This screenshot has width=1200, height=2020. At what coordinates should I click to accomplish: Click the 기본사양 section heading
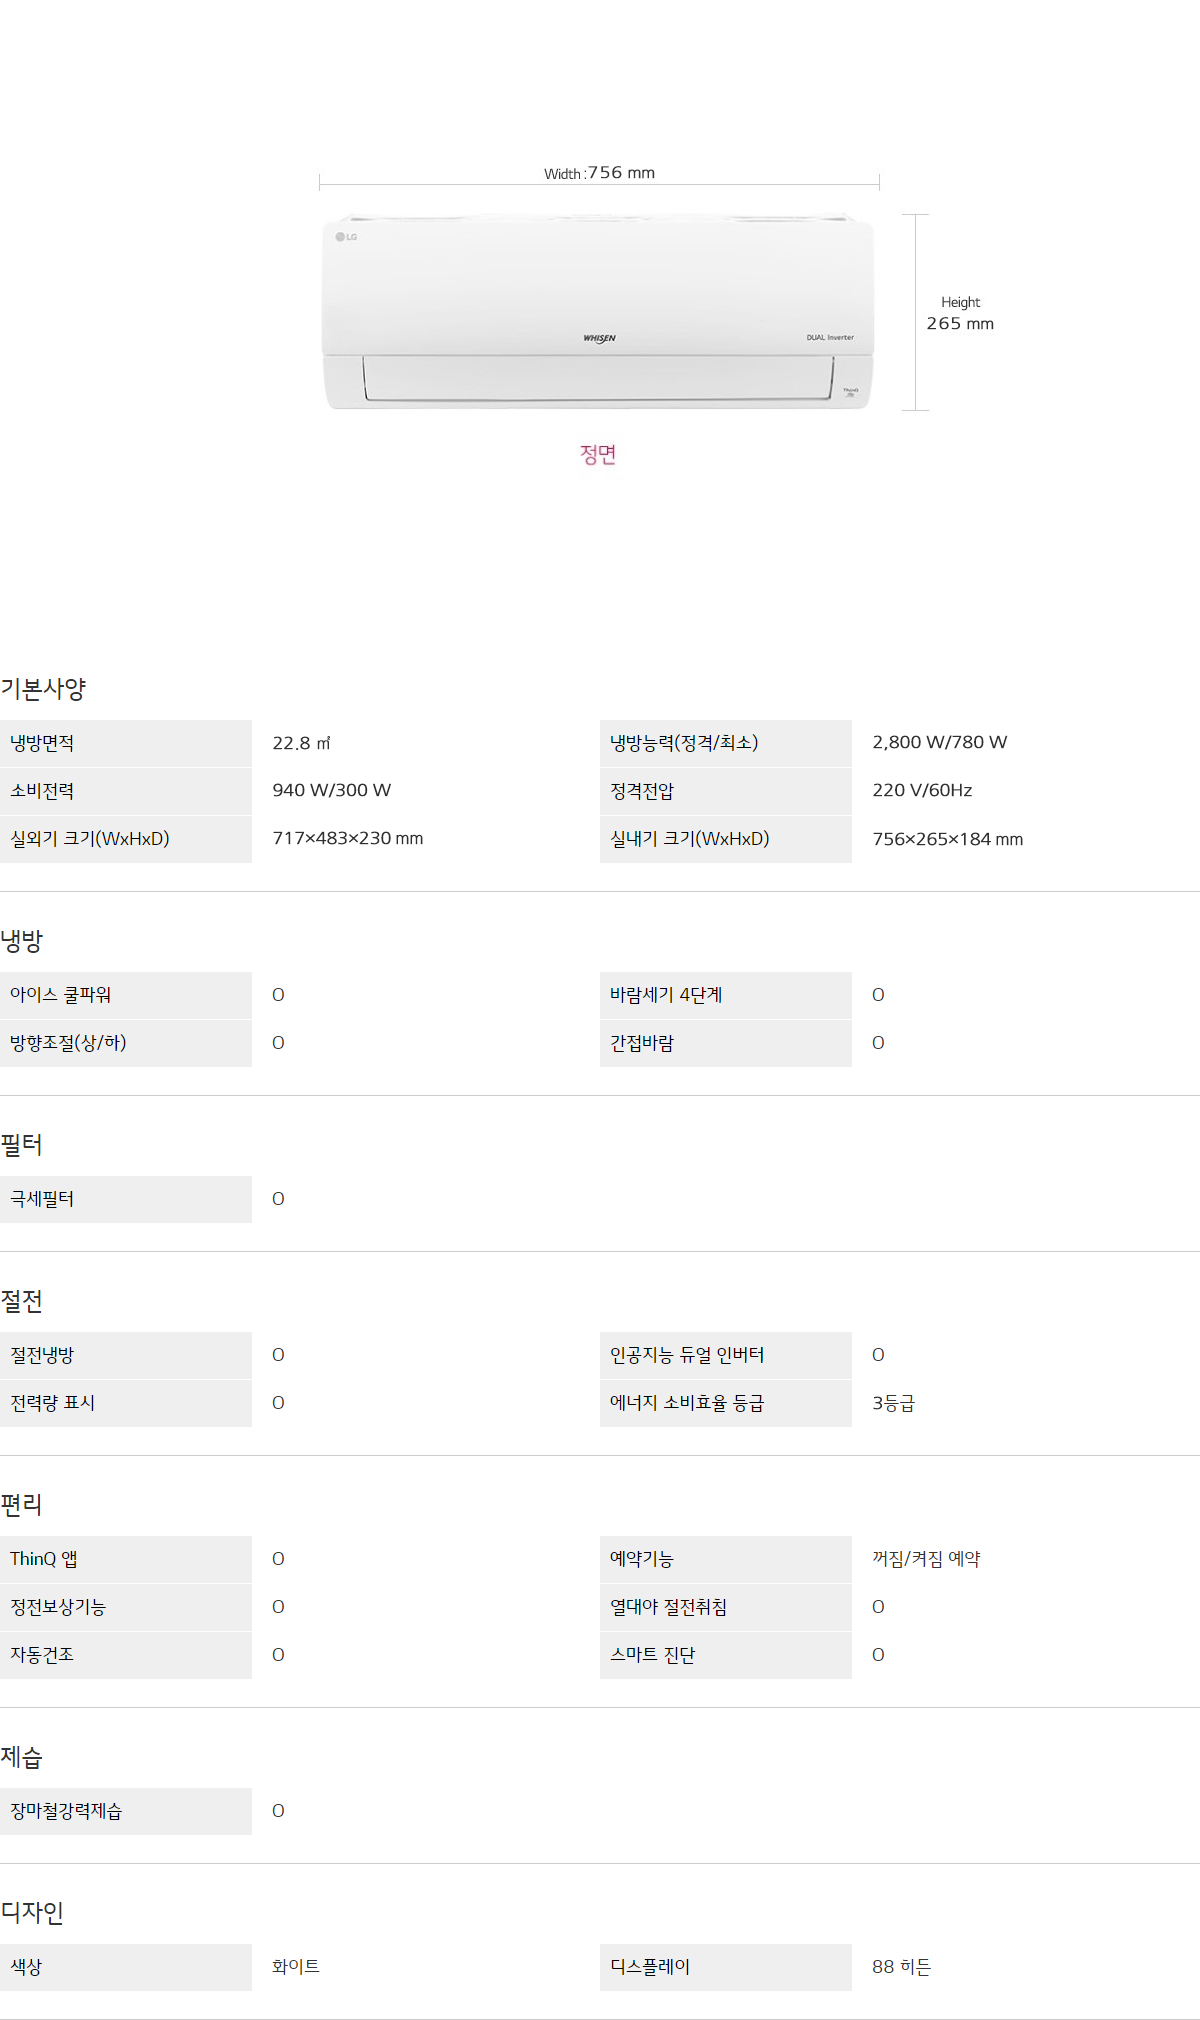[x=43, y=689]
